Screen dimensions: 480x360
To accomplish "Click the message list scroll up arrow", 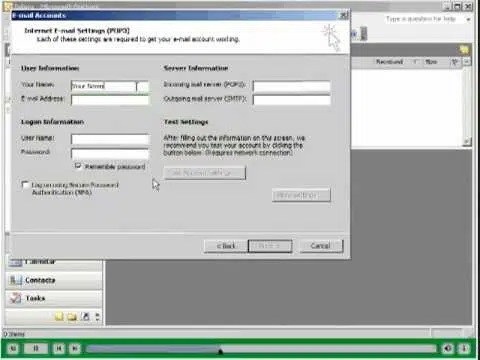I will pos(467,62).
